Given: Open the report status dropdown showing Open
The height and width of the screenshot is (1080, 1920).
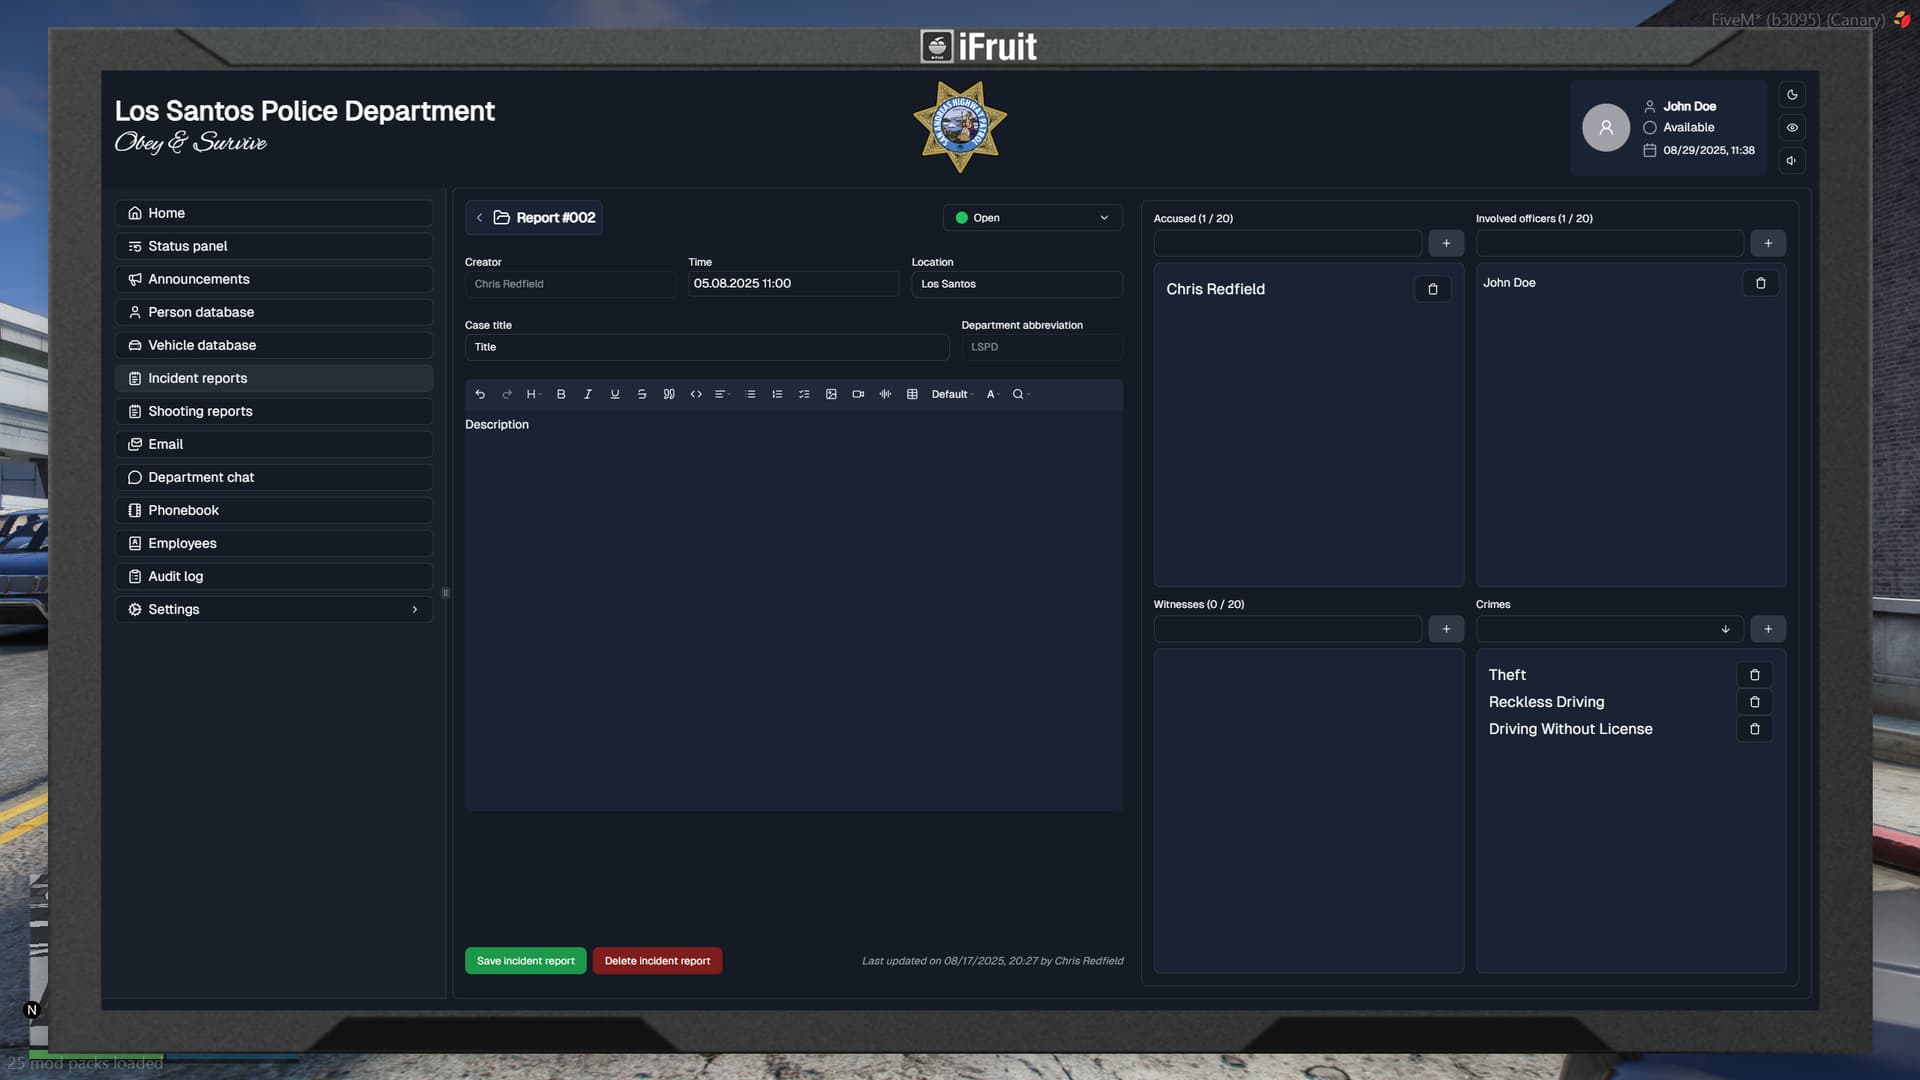Looking at the screenshot, I should click(x=1032, y=218).
